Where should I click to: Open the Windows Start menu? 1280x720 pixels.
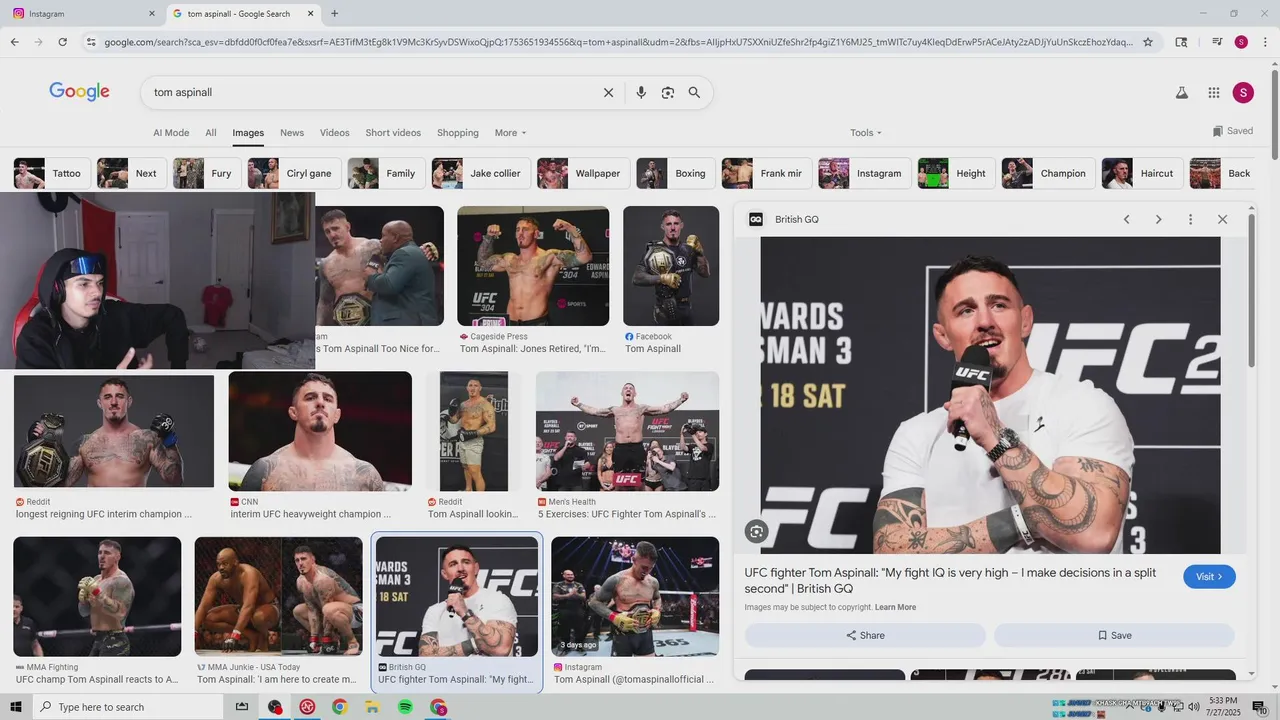[x=16, y=707]
